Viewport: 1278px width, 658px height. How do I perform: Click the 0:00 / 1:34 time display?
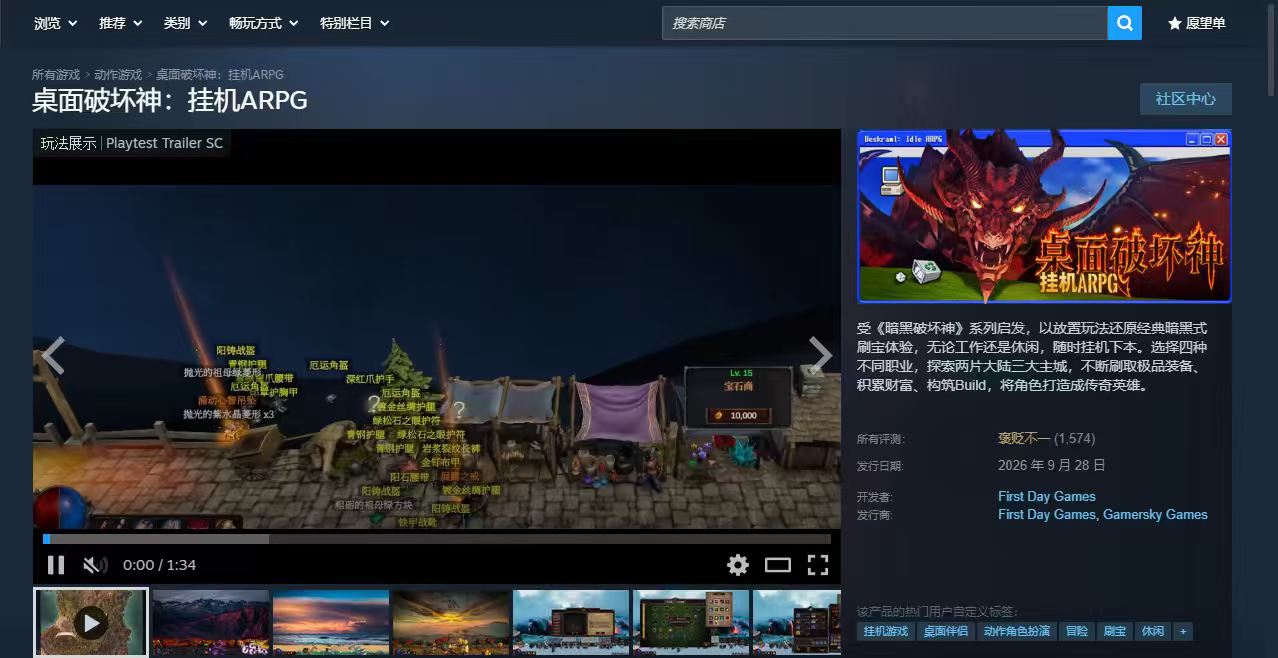(x=160, y=565)
